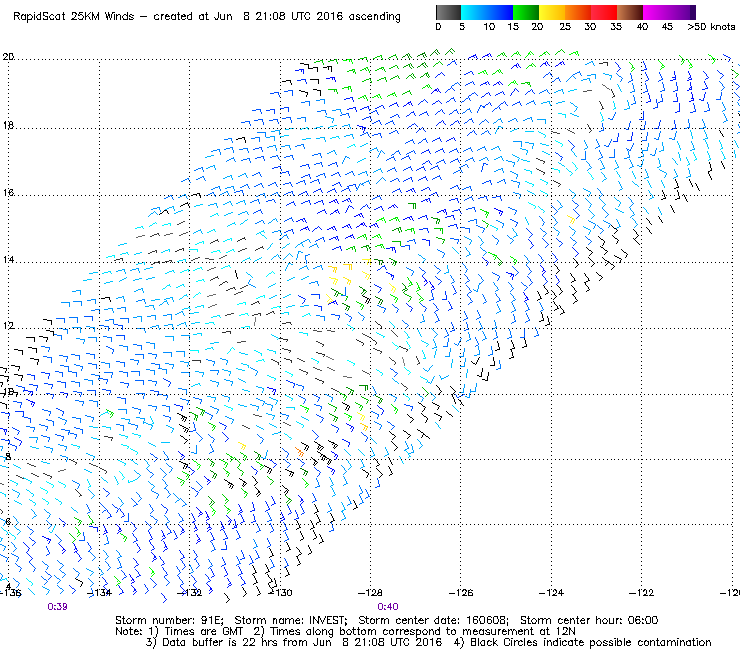Image resolution: width=740 pixels, height=650 pixels.
Task: Click the longitude label '-122'
Action: pos(641,592)
